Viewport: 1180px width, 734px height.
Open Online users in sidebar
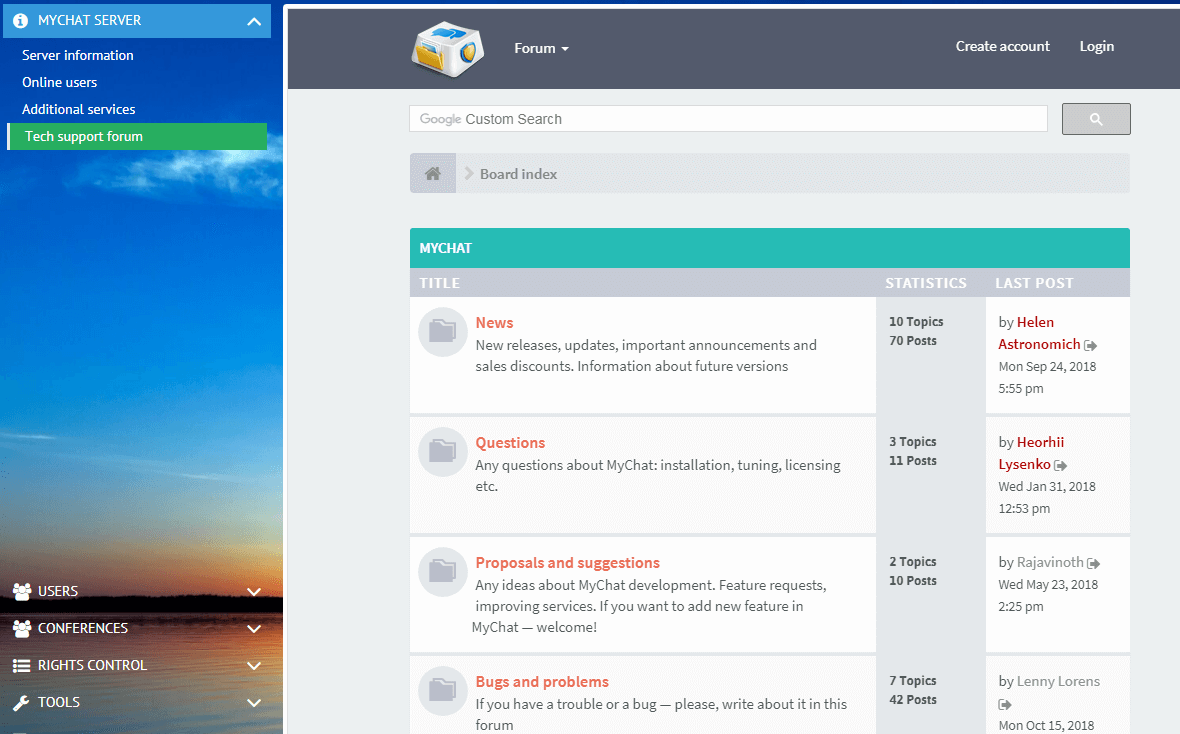60,82
